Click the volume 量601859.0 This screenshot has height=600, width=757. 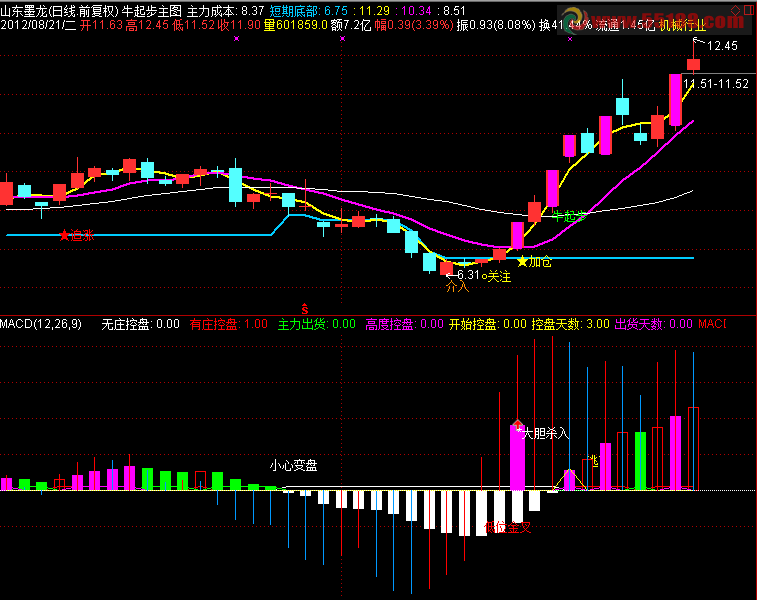(x=296, y=25)
